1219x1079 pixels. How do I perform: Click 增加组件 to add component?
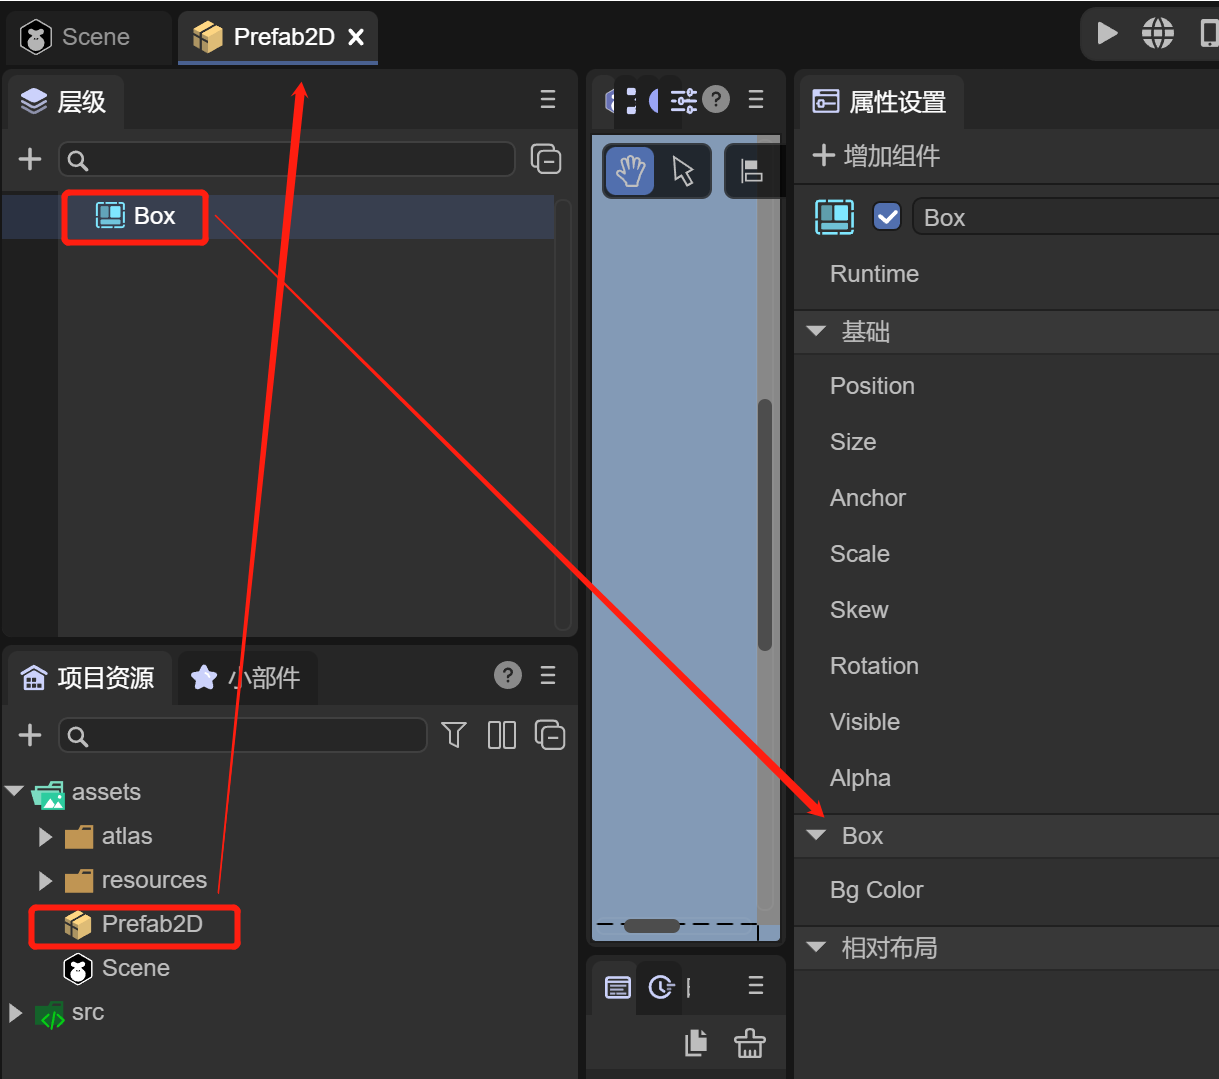click(x=877, y=156)
